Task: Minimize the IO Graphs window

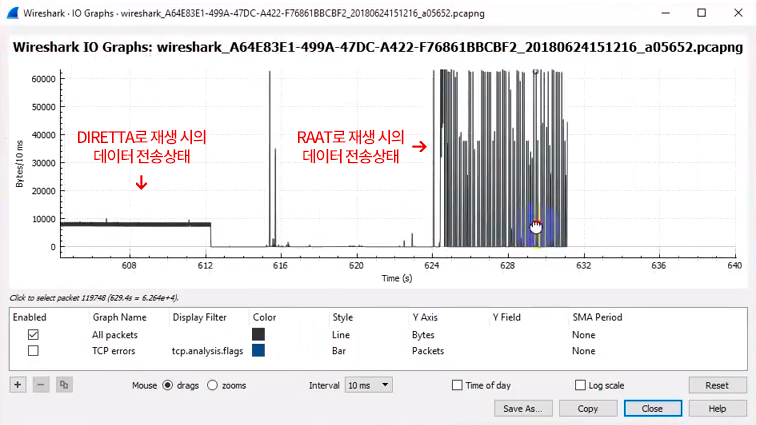Action: click(666, 13)
